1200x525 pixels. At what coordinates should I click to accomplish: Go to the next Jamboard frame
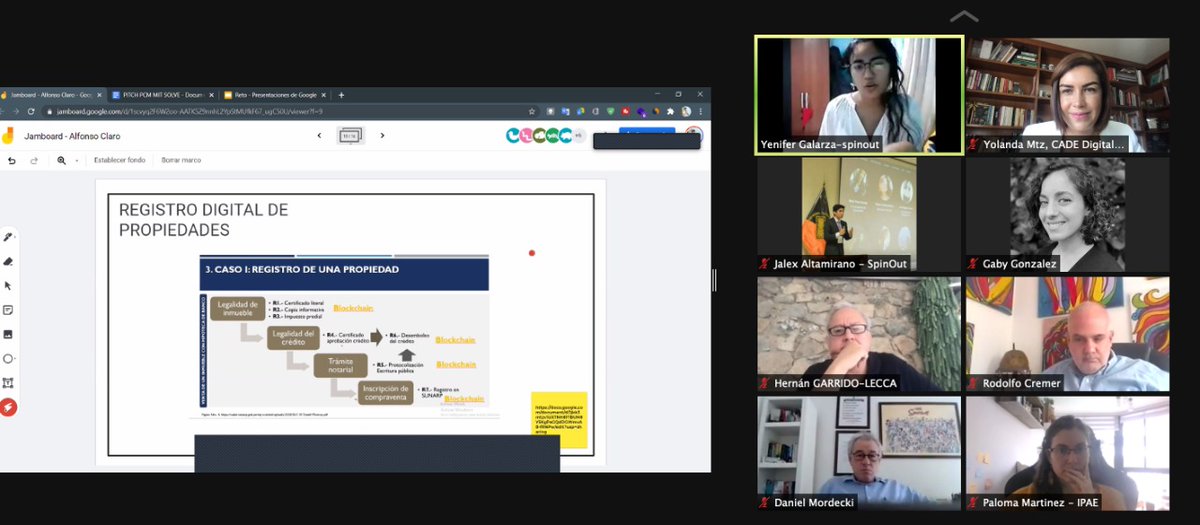coord(382,136)
